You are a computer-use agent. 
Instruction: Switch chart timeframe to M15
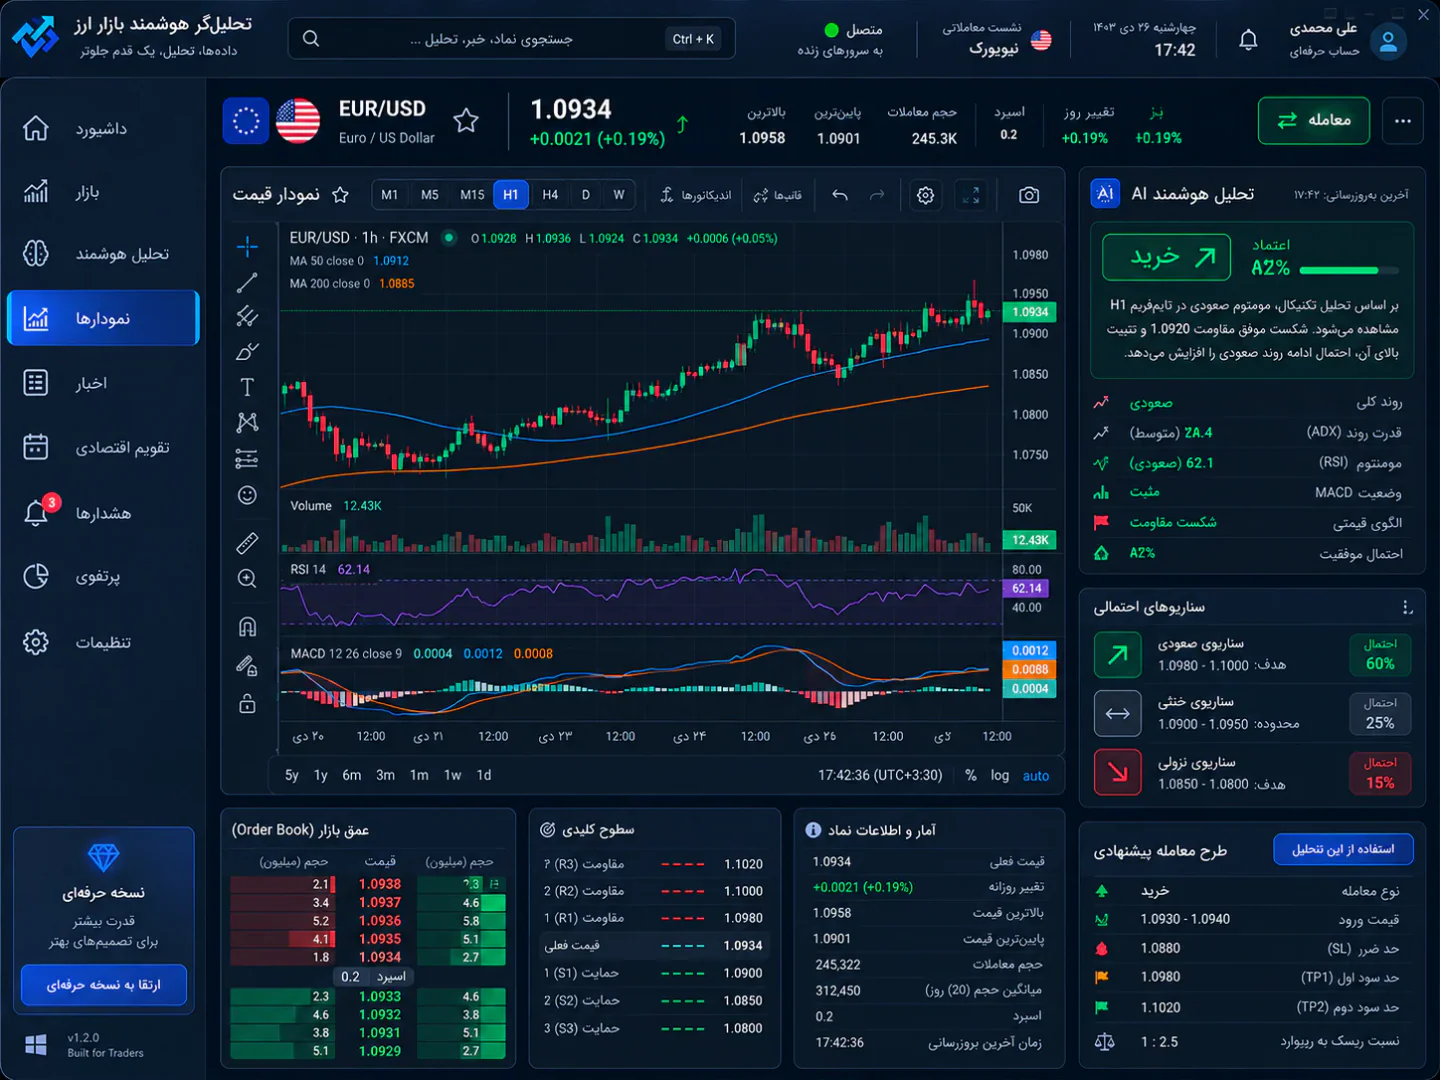click(472, 195)
